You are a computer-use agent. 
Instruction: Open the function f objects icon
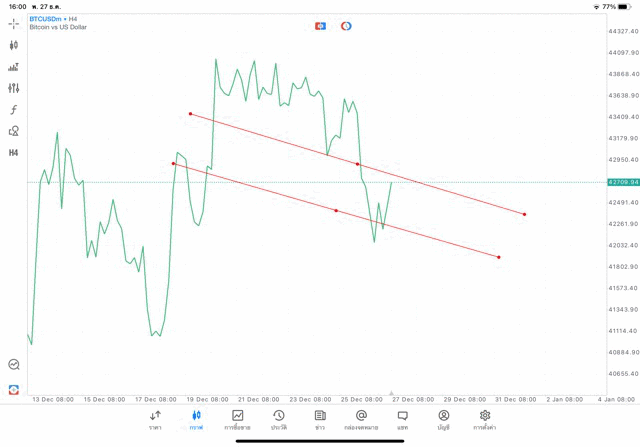click(x=14, y=110)
